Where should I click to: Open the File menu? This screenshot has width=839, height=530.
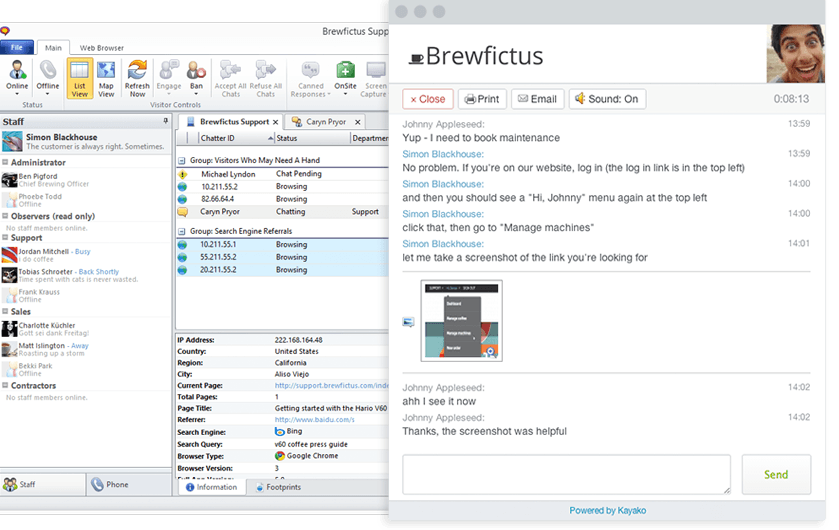tap(17, 48)
